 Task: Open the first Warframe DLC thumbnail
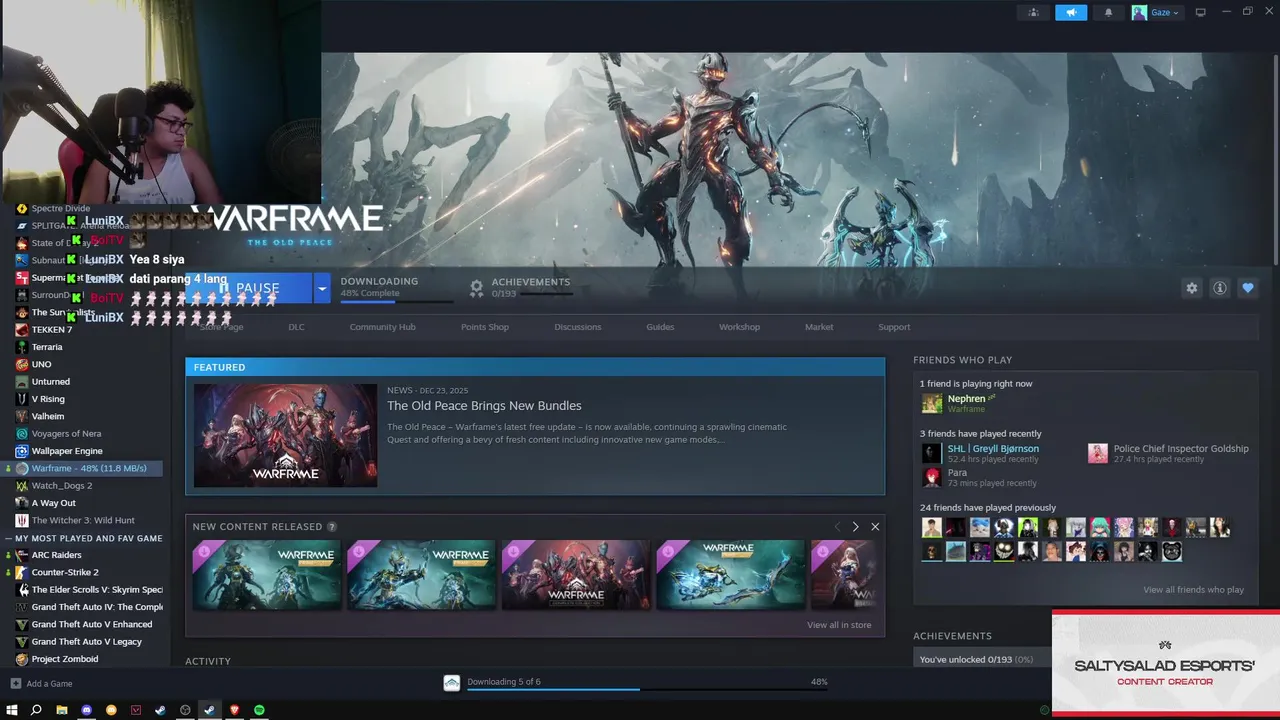pos(266,575)
